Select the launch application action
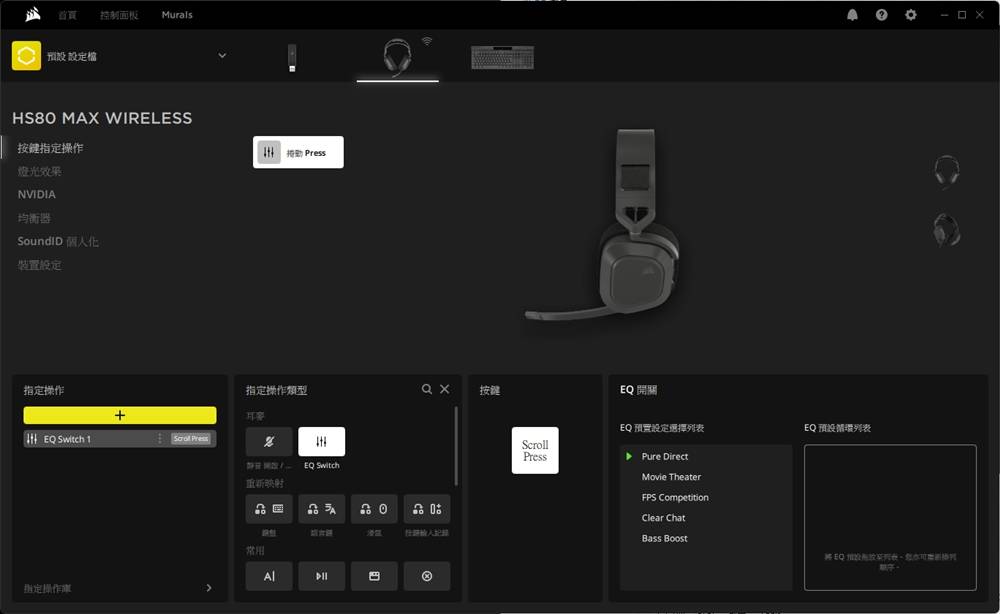 point(374,576)
